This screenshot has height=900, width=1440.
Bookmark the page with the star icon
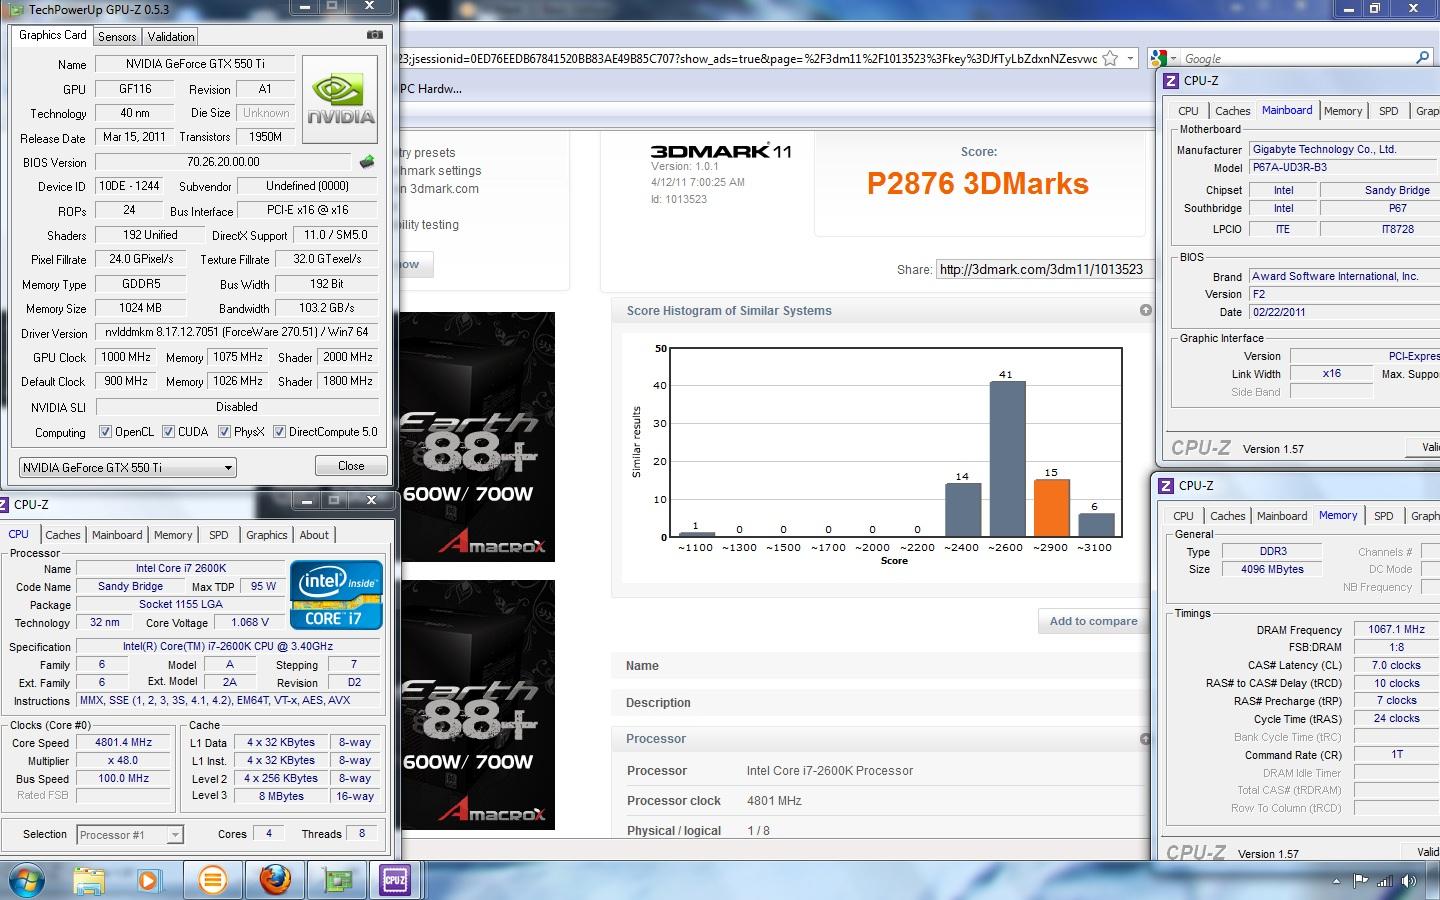pos(1110,58)
